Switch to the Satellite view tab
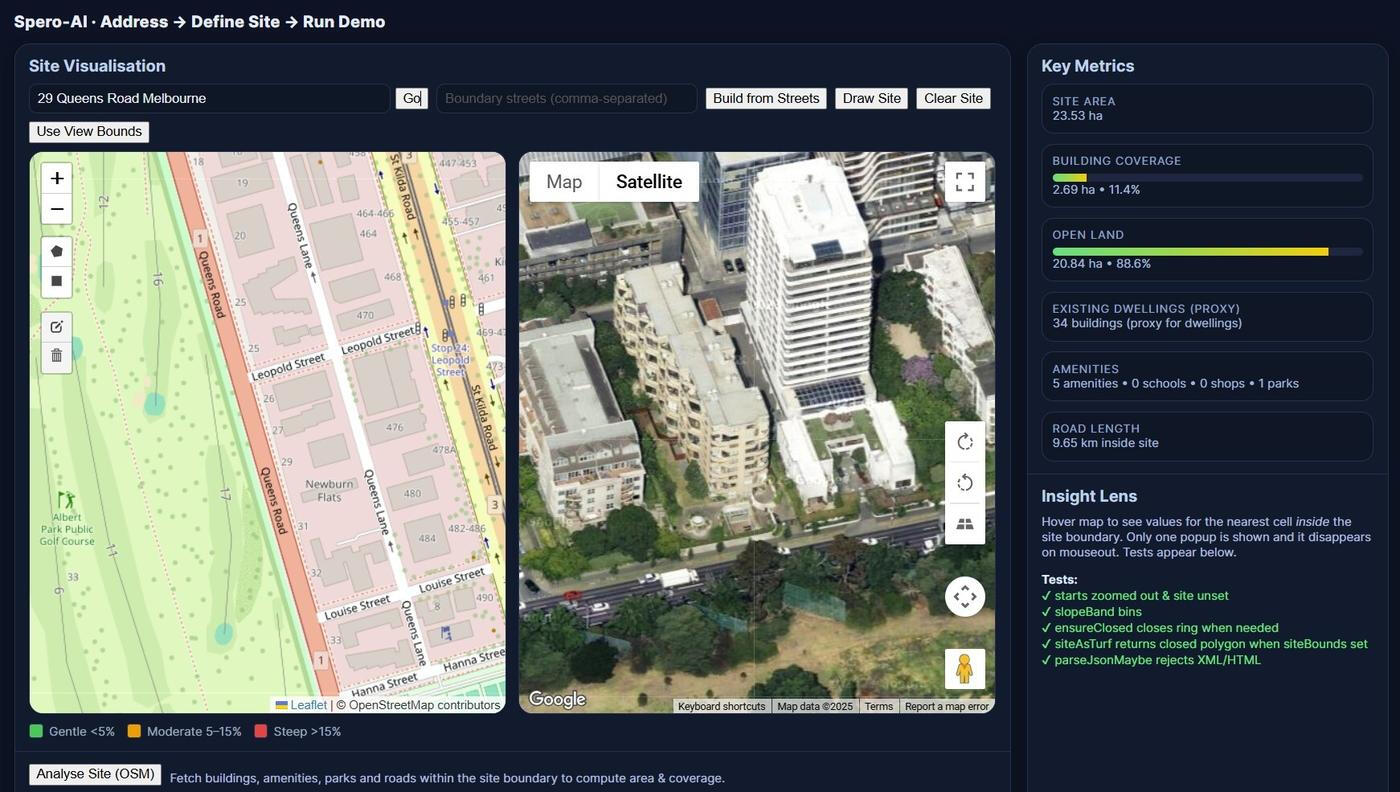 click(649, 182)
